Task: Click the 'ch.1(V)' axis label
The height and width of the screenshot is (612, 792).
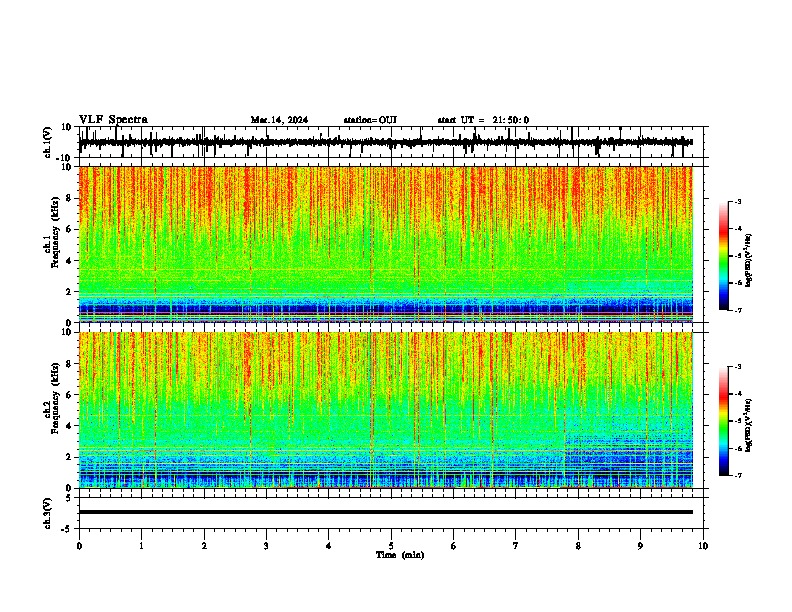Action: click(x=47, y=142)
